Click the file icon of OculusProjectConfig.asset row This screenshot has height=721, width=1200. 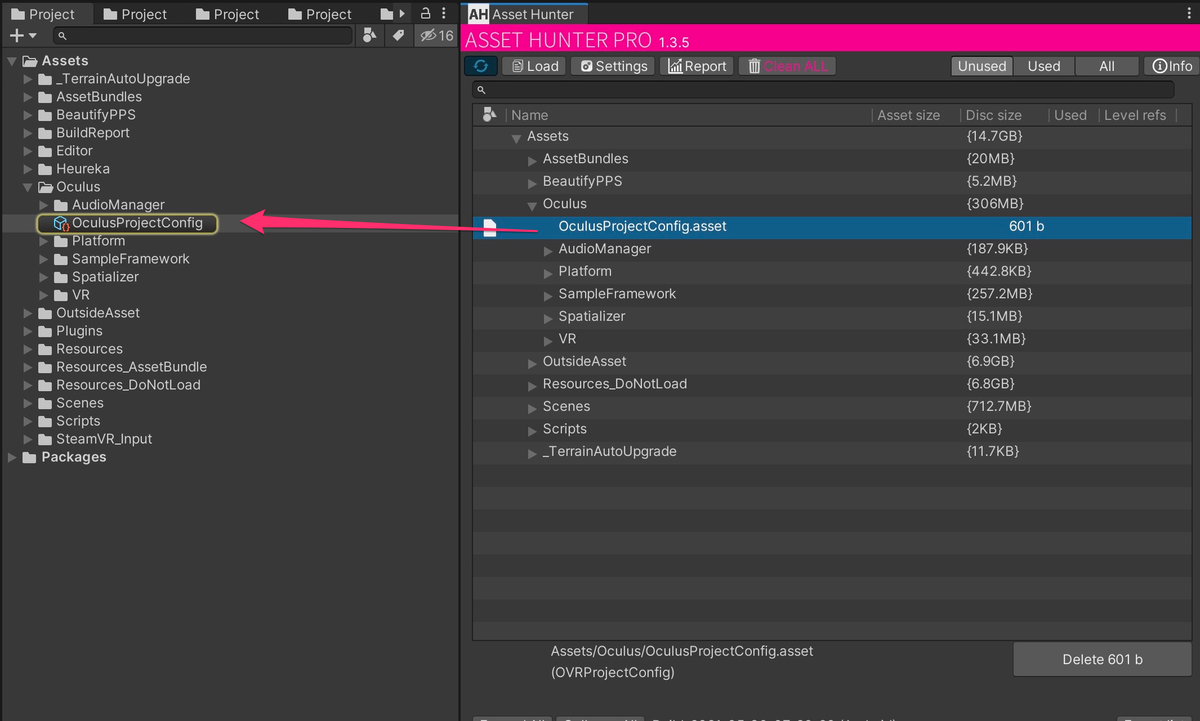pyautogui.click(x=490, y=227)
